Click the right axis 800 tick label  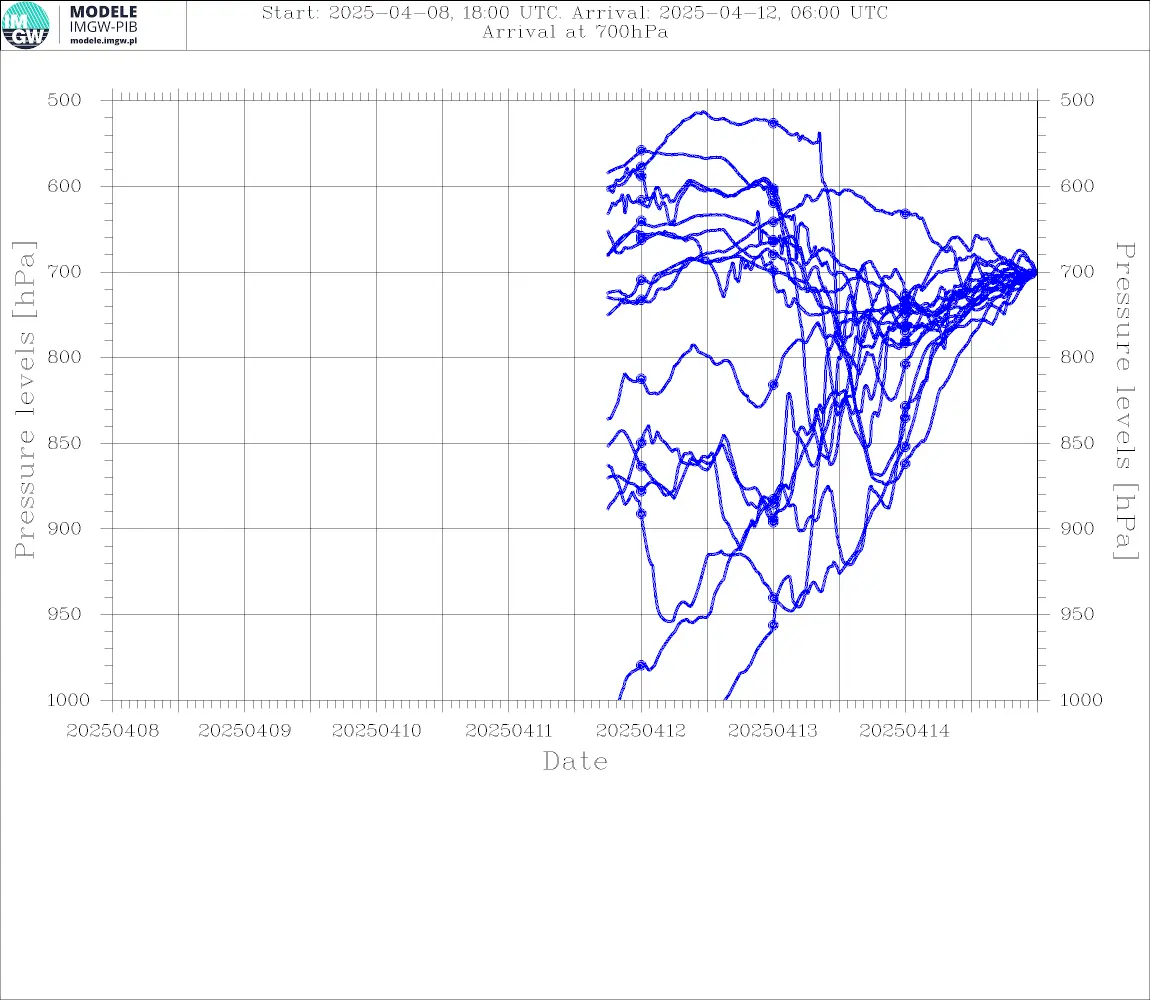[x=1077, y=357]
